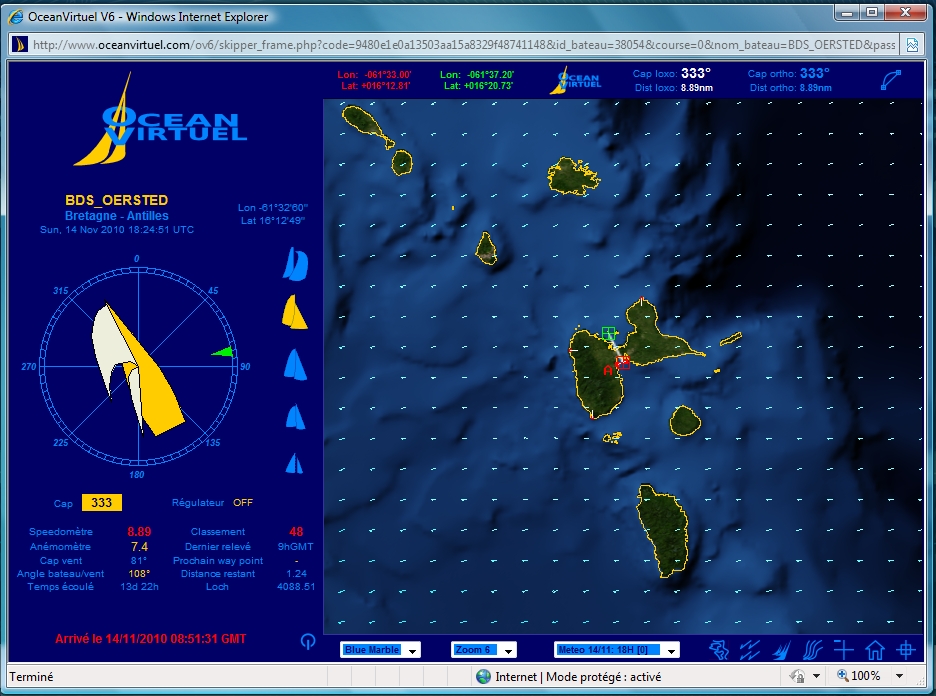936x696 pixels.
Task: Open the 100% zoom level arrow in the status bar
Action: pos(899,676)
